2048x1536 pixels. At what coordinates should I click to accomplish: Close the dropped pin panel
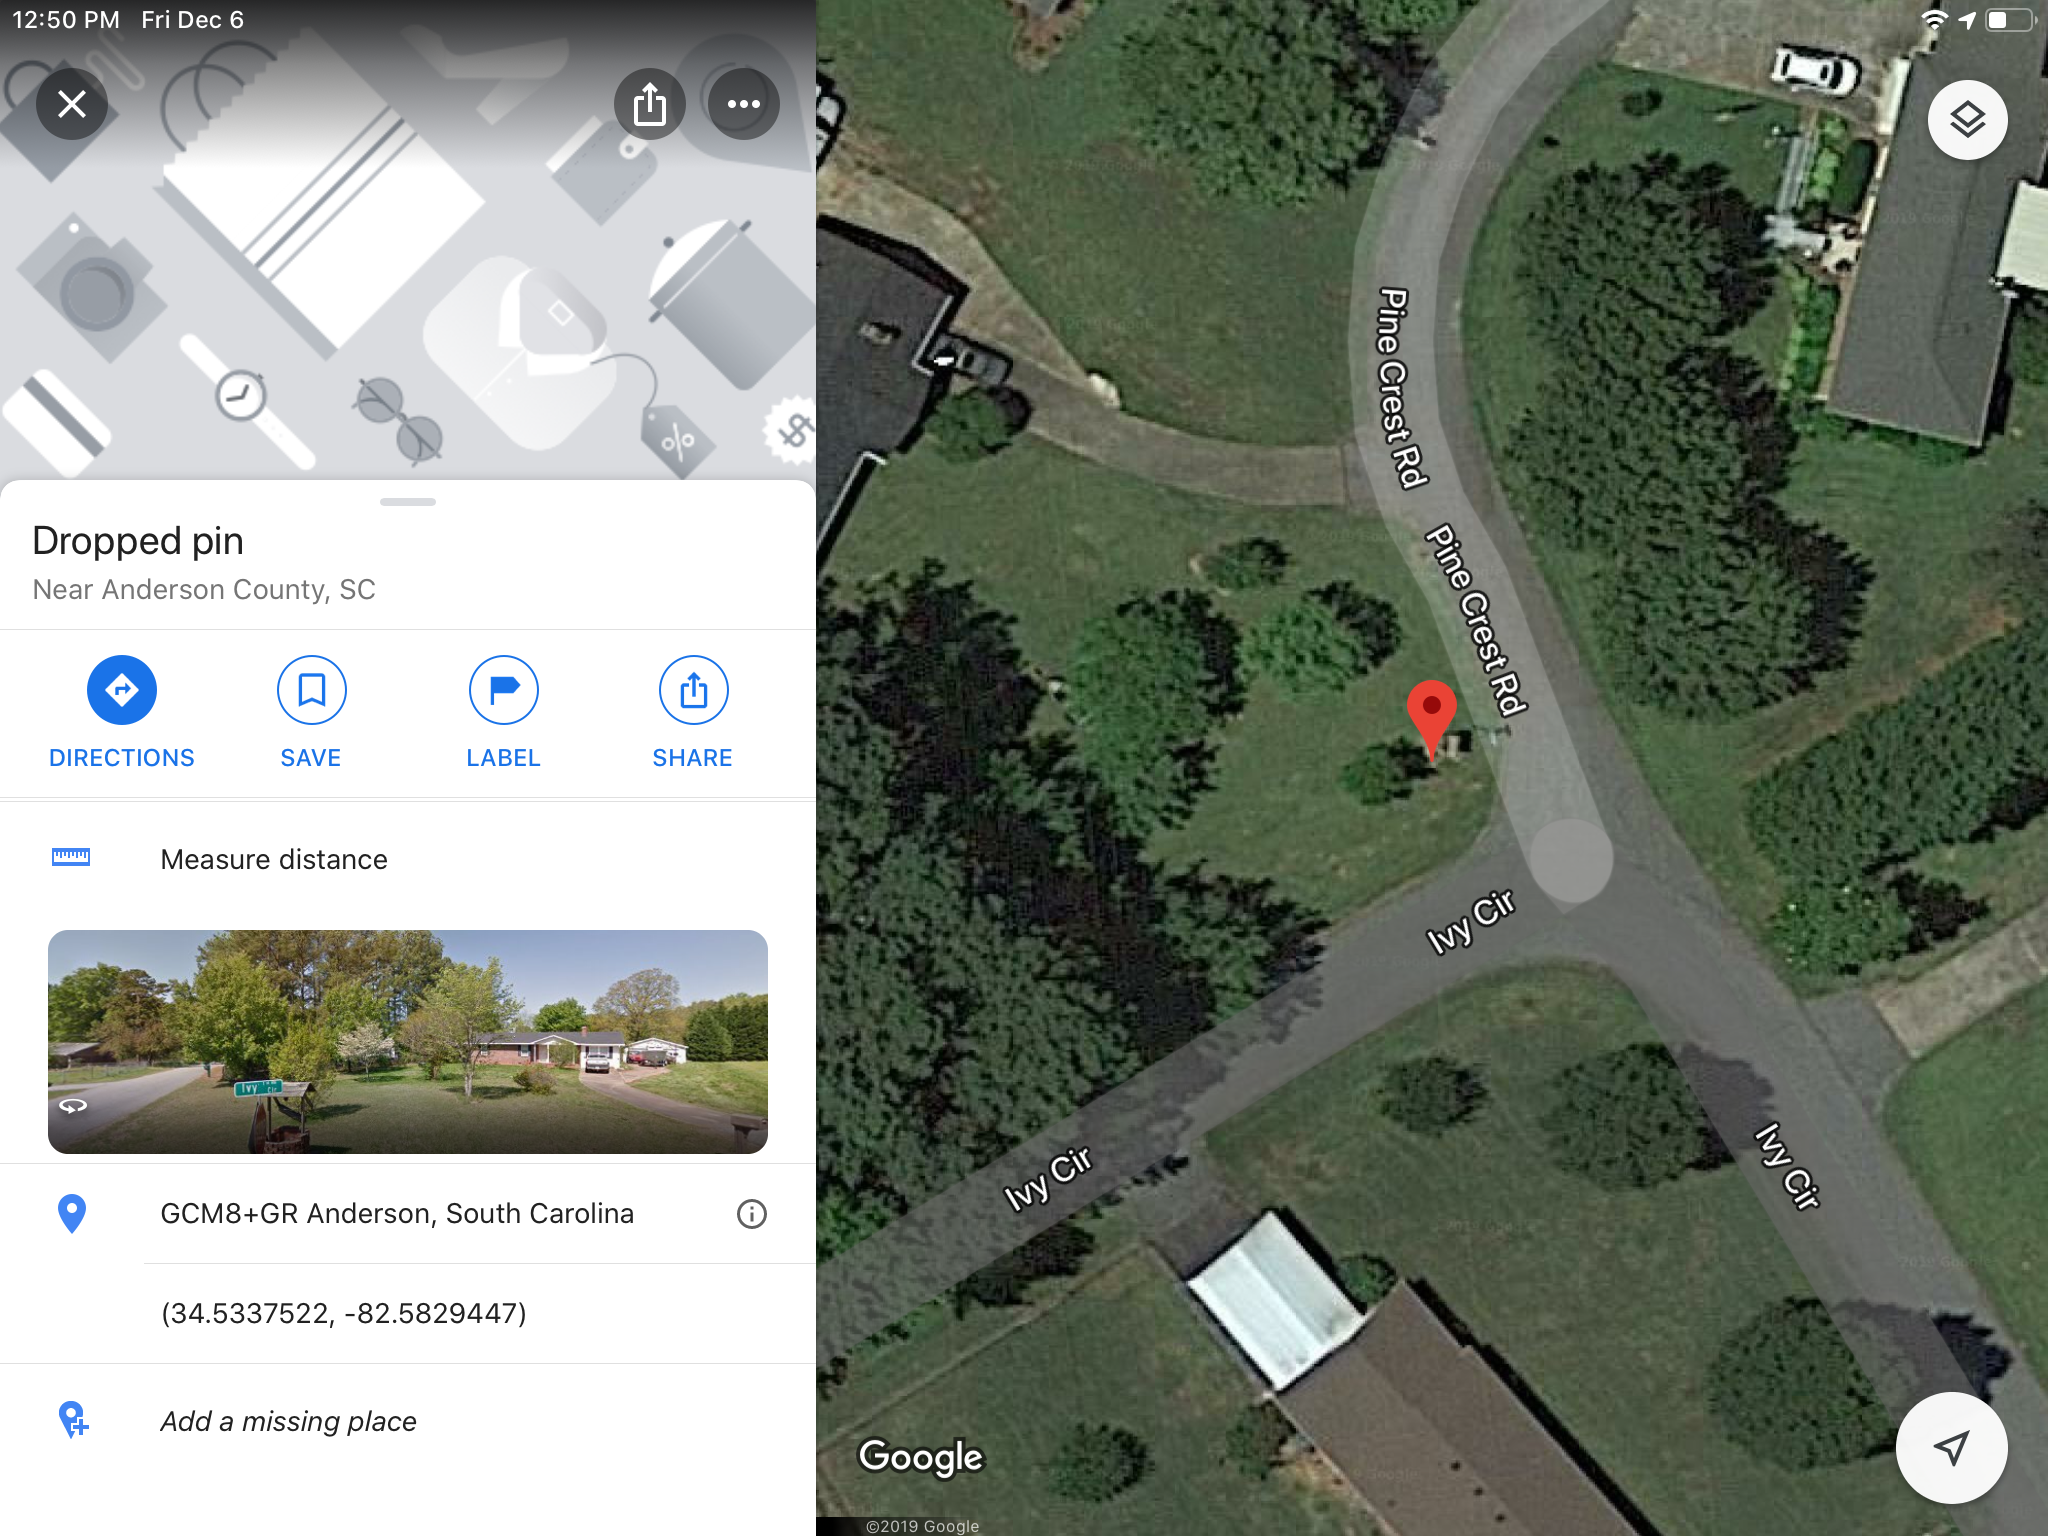(x=72, y=104)
